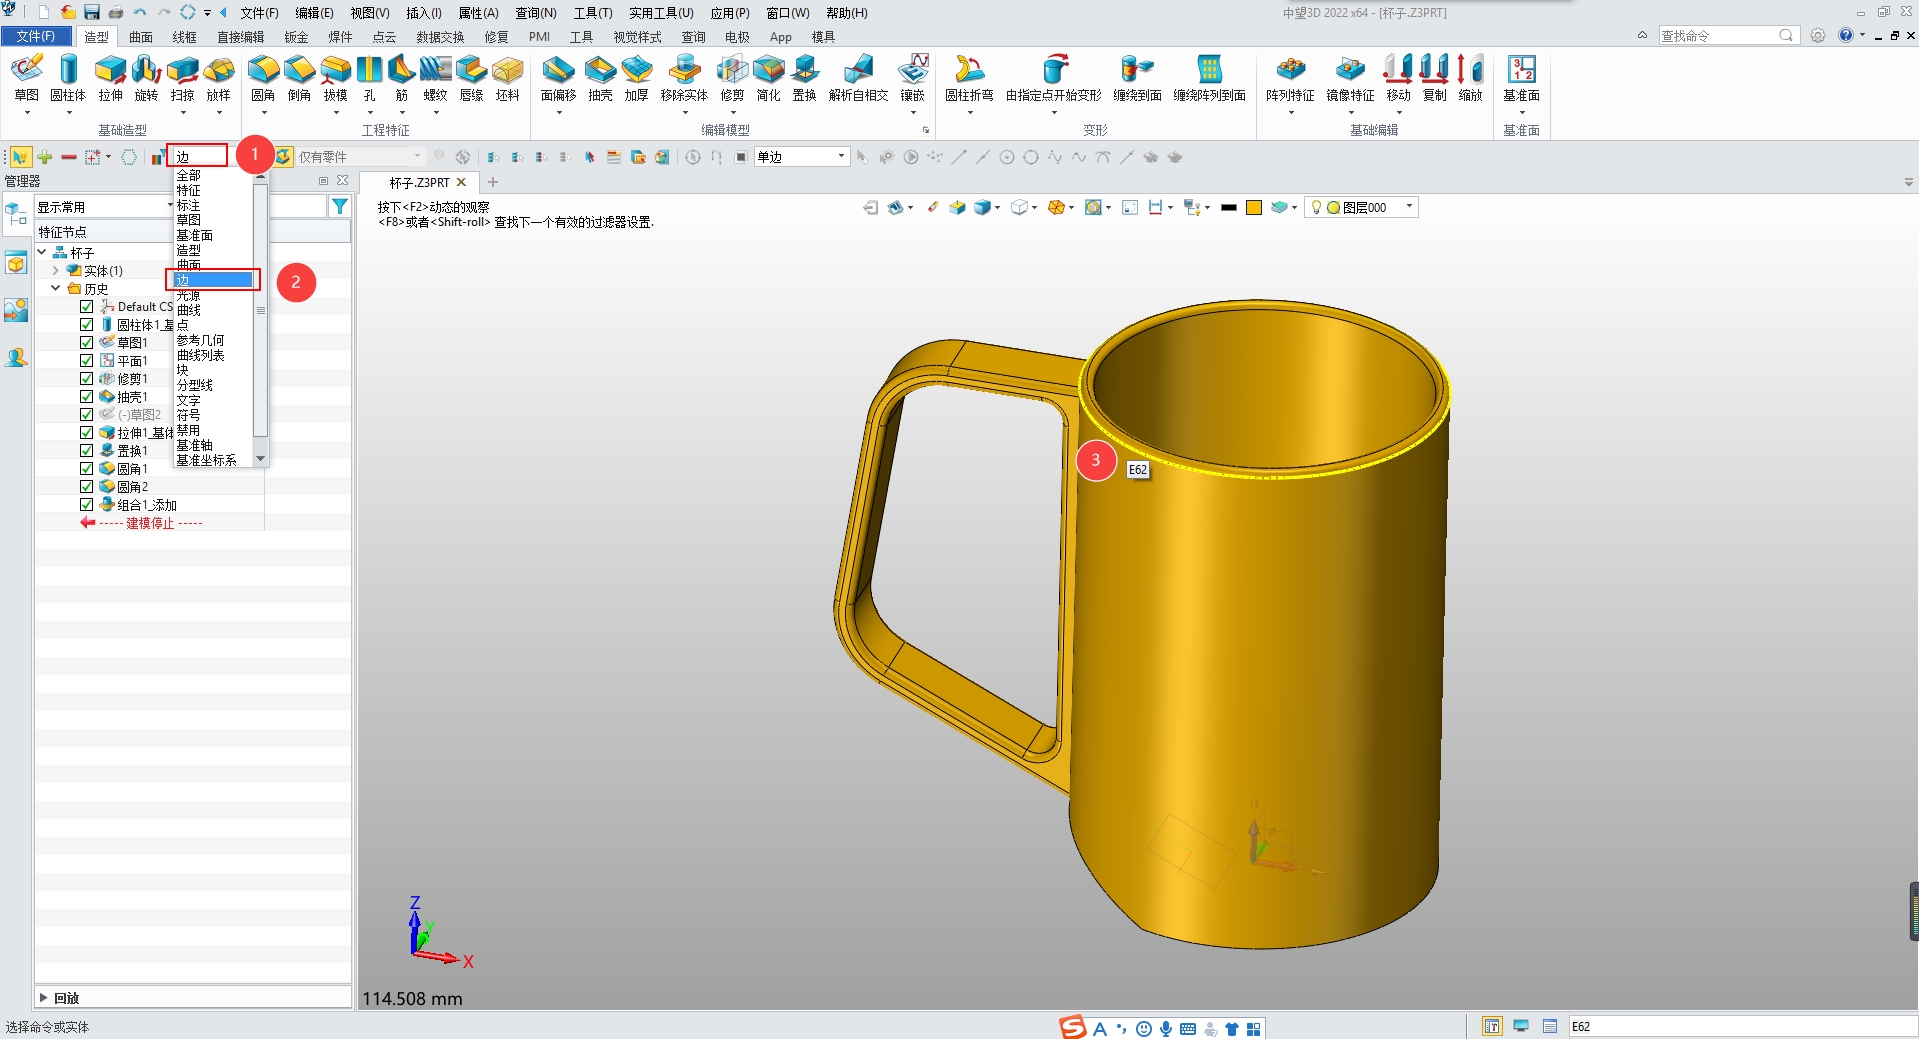Open application settings via gear icon
The height and width of the screenshot is (1039, 1919).
[x=1817, y=34]
